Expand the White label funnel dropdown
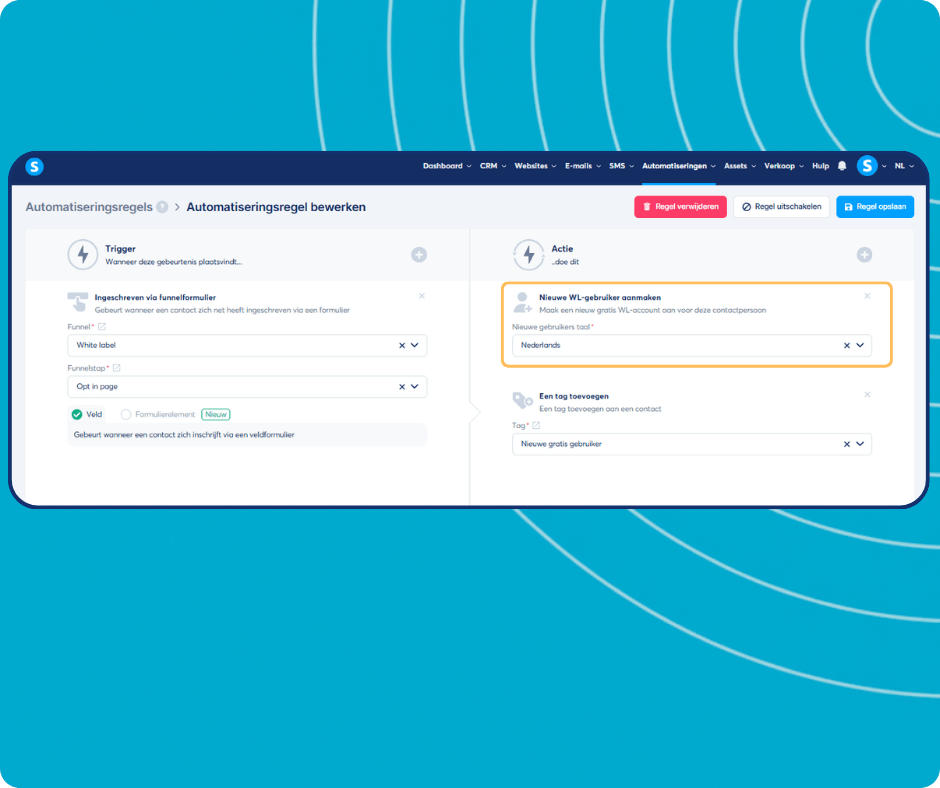This screenshot has width=940, height=788. tap(414, 345)
